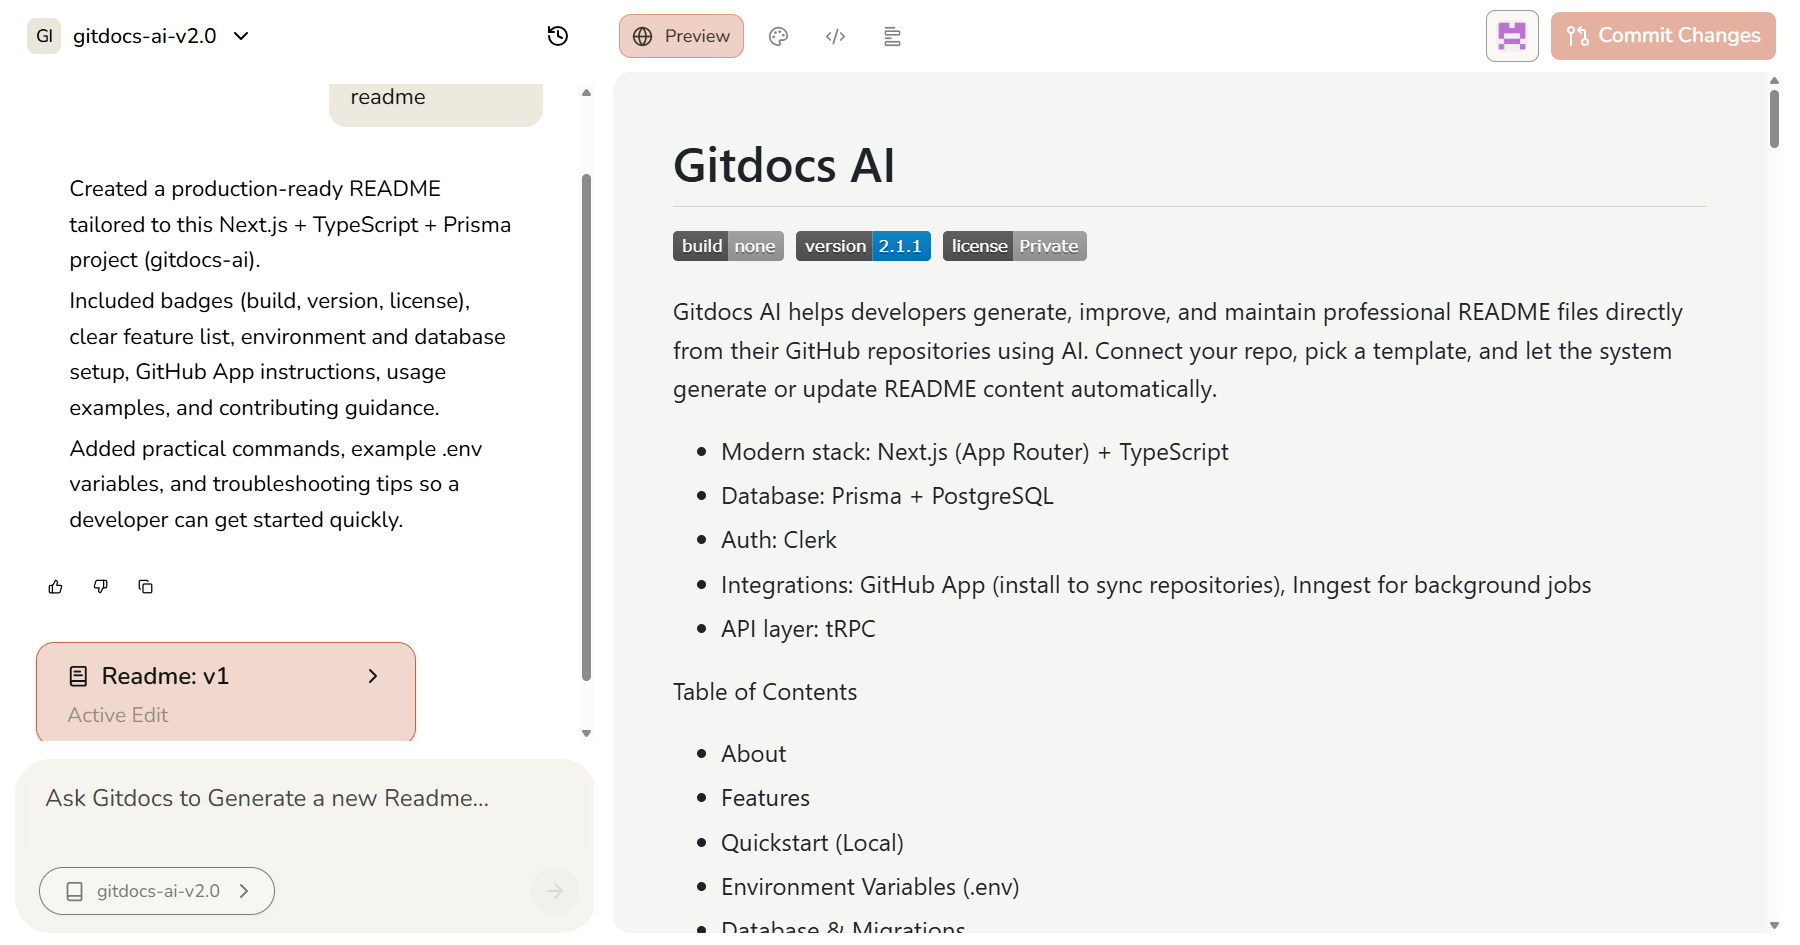Image resolution: width=1800 pixels, height=945 pixels.
Task: Click the book icon beside gitdocs-ai-v2.0 selector
Action: click(74, 891)
